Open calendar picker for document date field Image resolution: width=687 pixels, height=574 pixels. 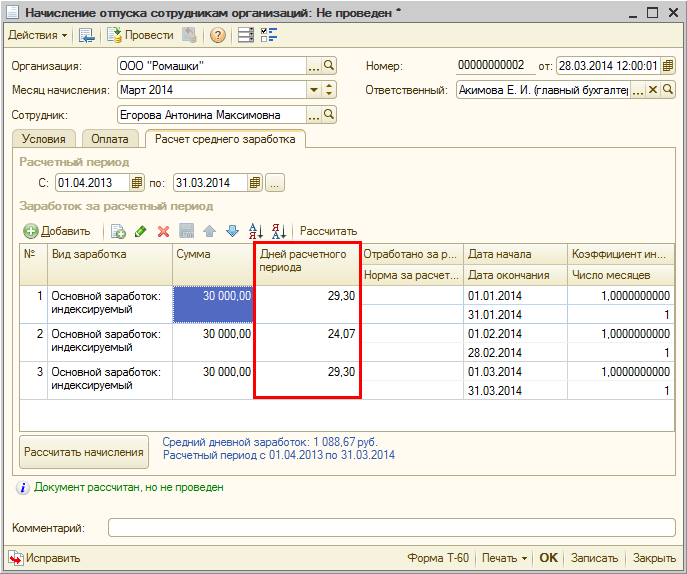click(668, 66)
